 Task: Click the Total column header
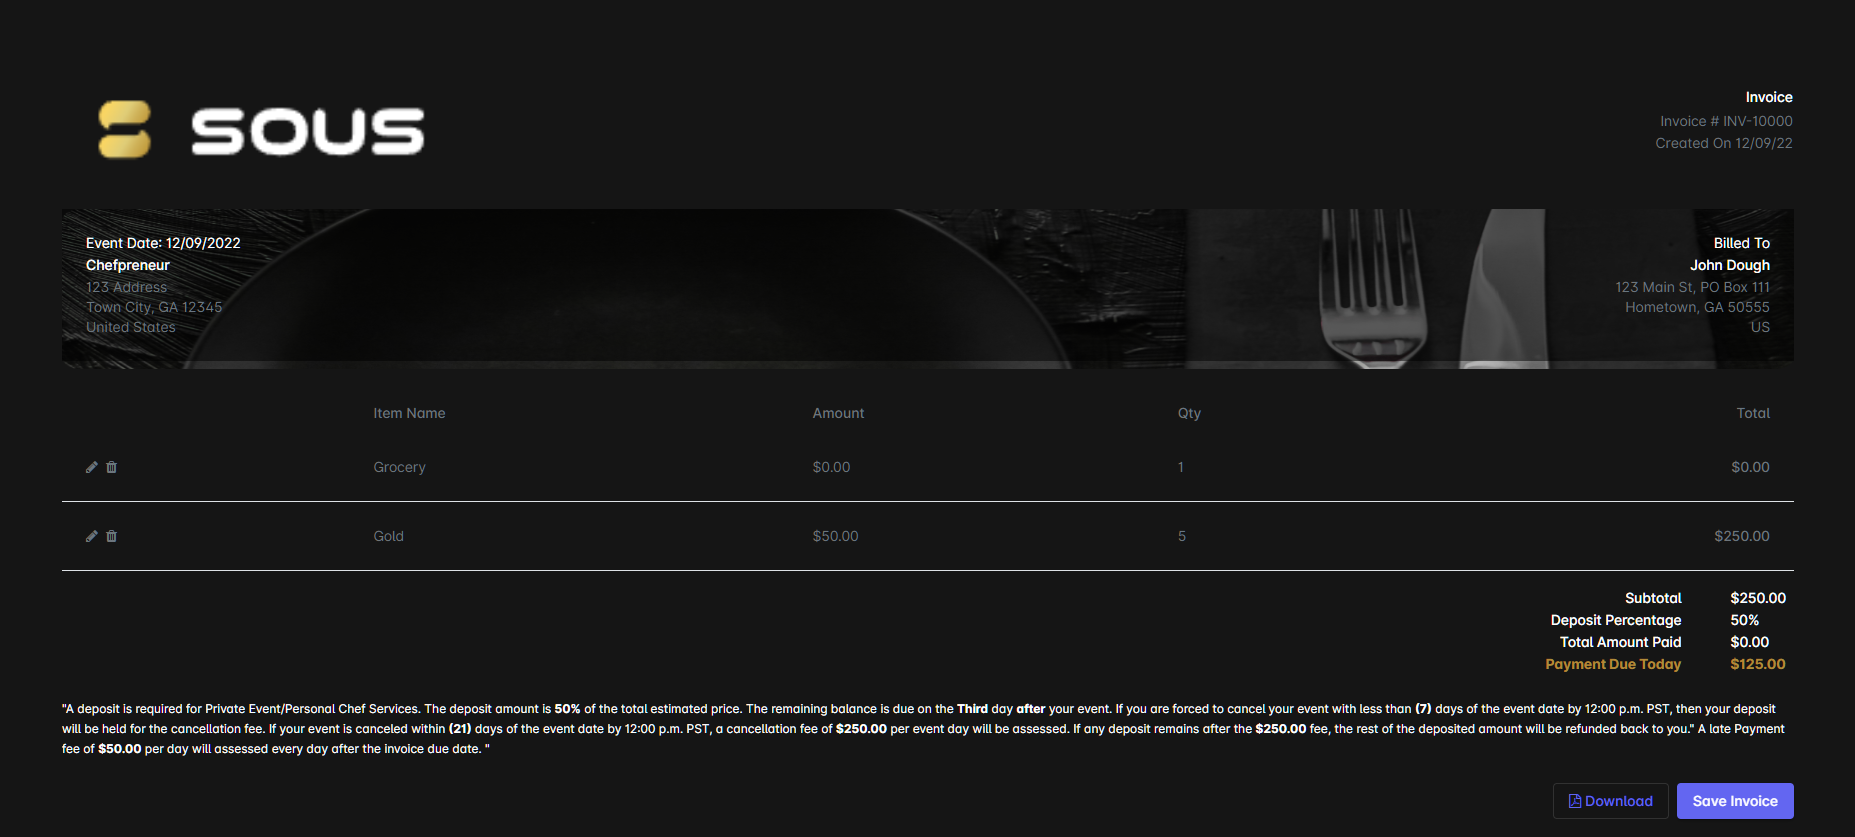click(1753, 413)
